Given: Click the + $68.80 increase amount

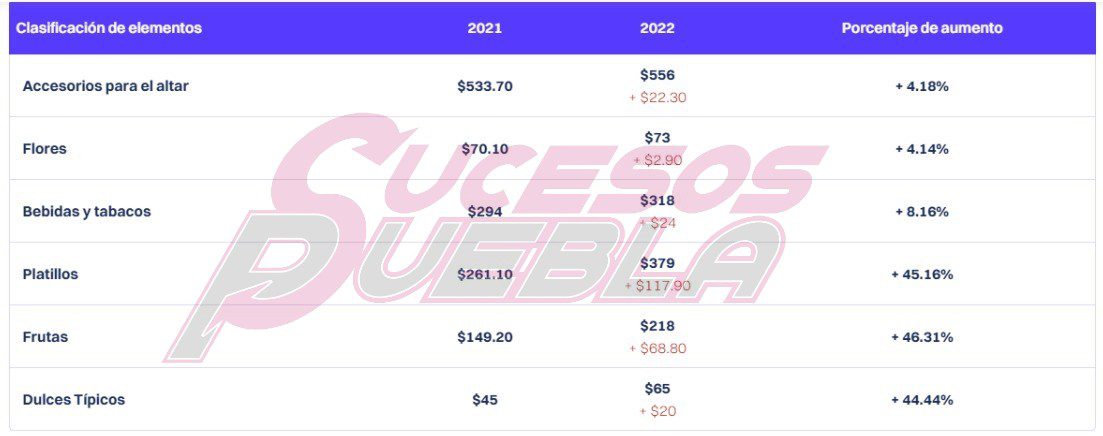Looking at the screenshot, I should pos(657,349).
